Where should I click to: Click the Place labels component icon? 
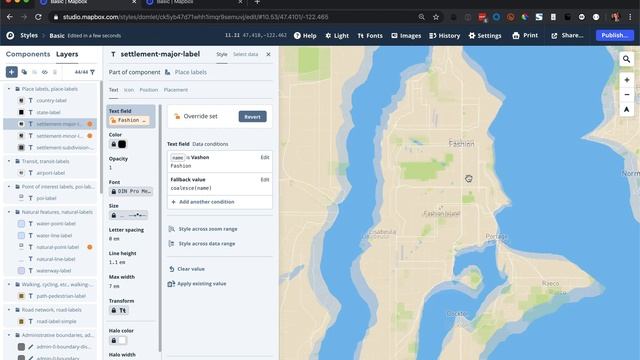point(168,72)
